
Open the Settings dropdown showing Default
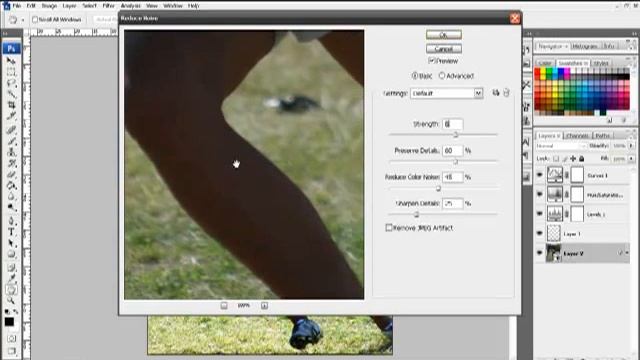point(447,93)
